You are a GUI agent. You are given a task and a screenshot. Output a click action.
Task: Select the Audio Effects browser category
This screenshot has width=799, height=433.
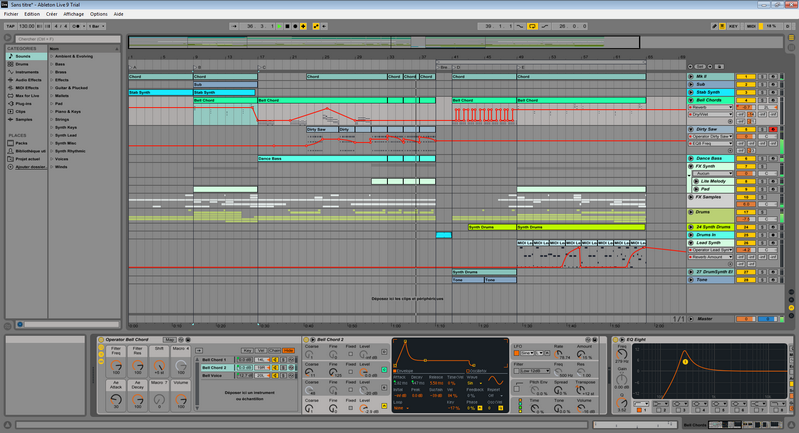27,80
